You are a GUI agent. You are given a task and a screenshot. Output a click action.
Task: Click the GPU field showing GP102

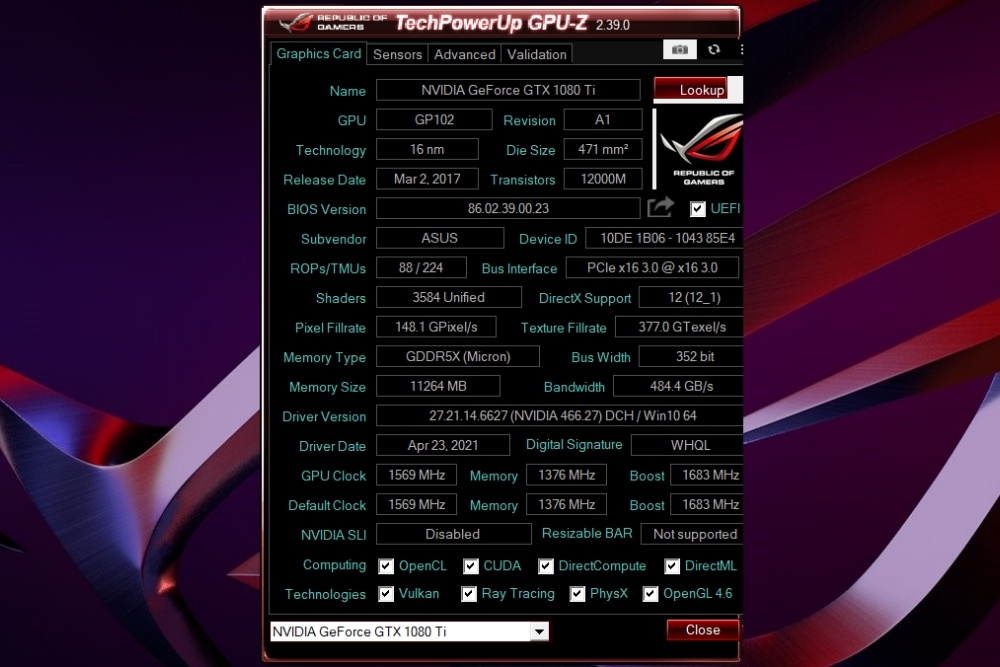pyautogui.click(x=434, y=119)
